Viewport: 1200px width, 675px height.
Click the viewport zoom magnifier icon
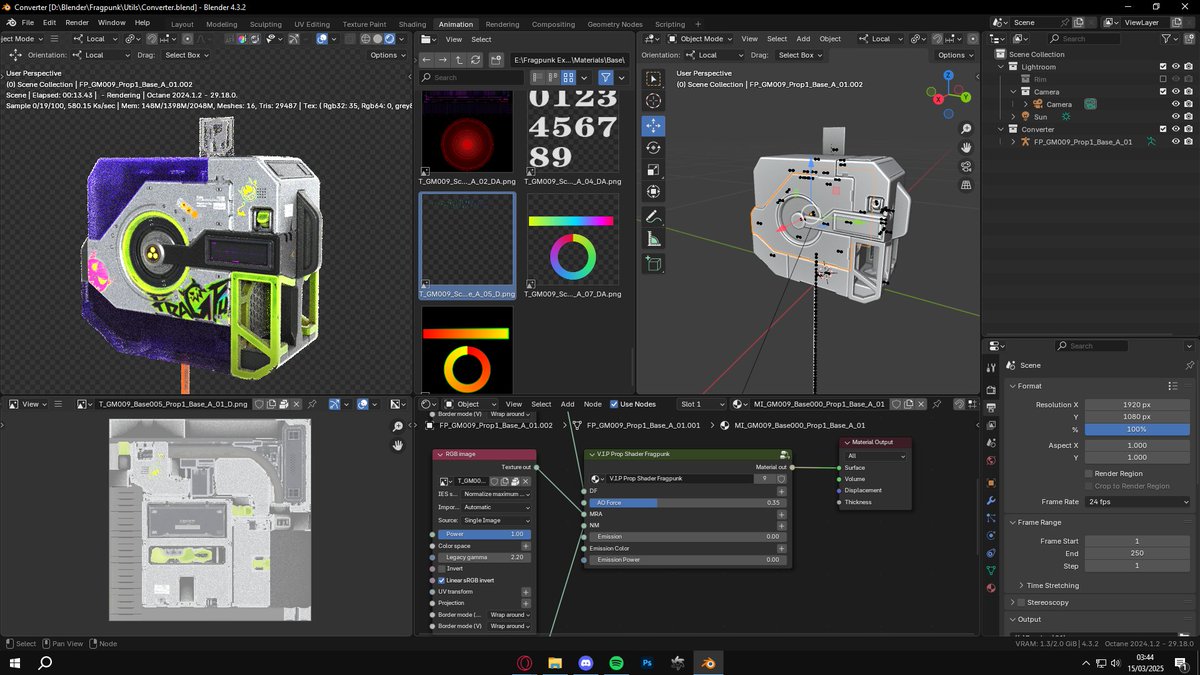click(x=966, y=130)
